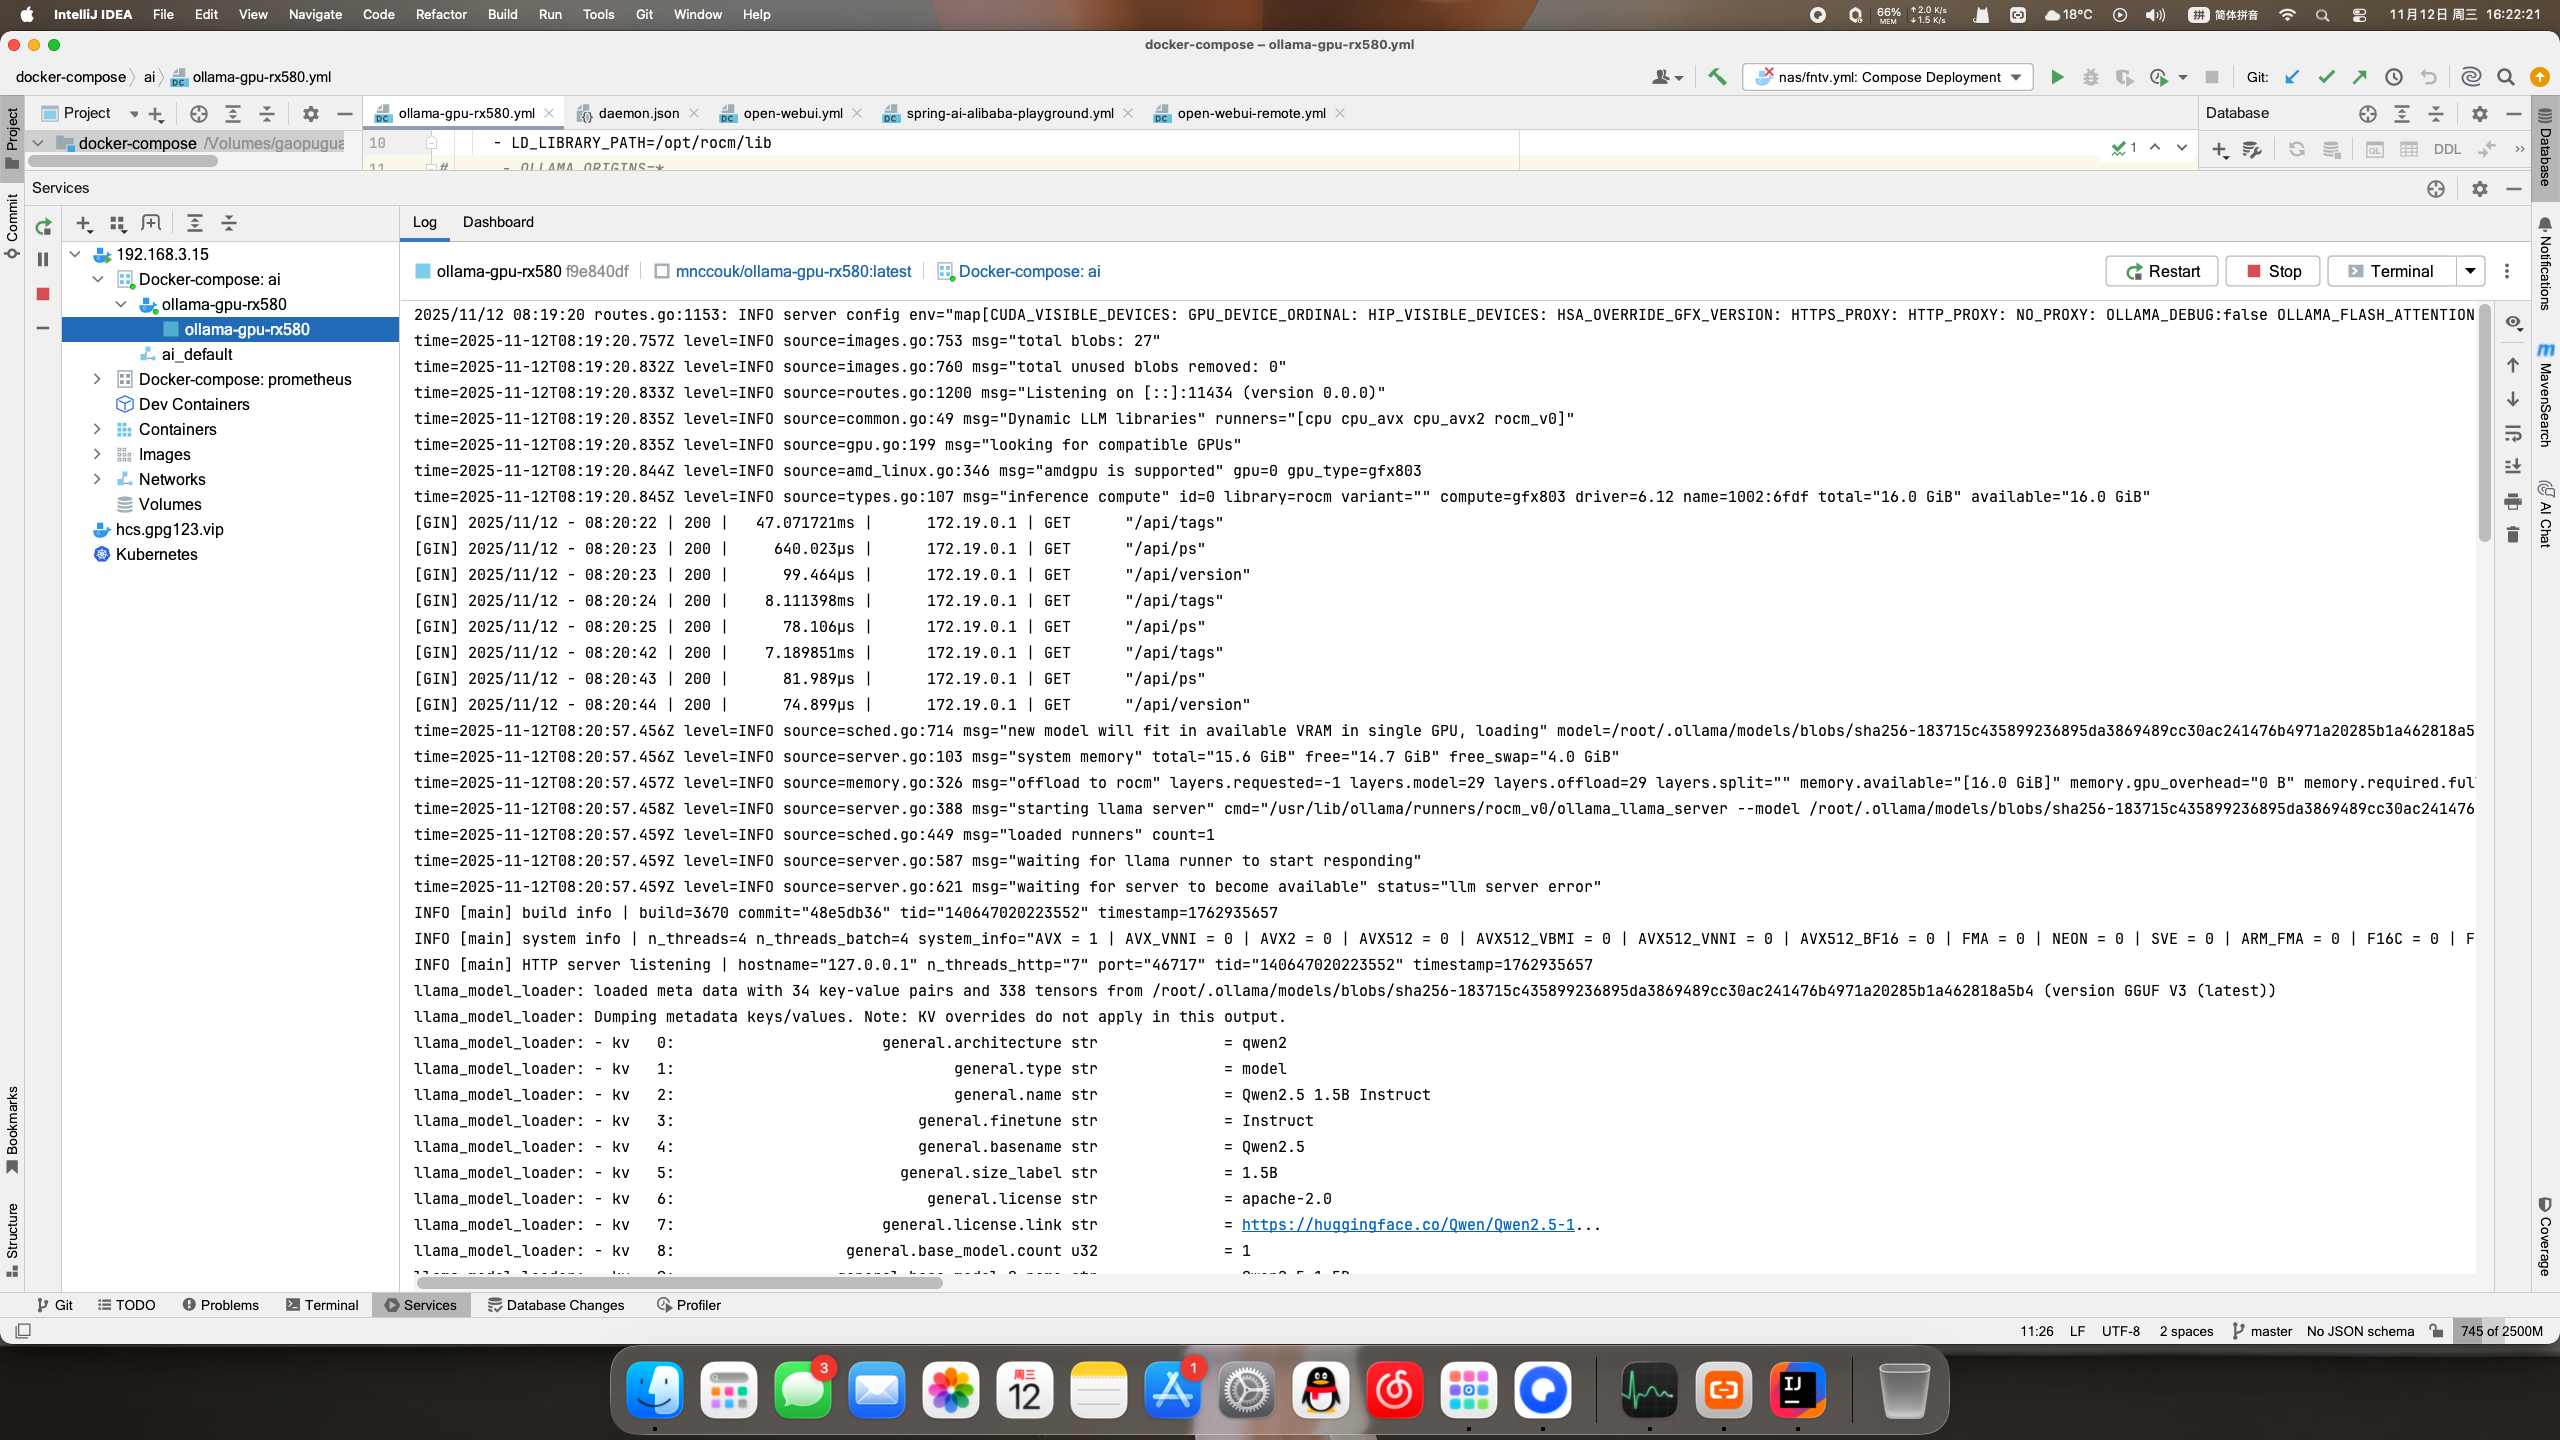Open Search Everywhere with the magnifier icon
The height and width of the screenshot is (1440, 2560).
(x=2506, y=77)
